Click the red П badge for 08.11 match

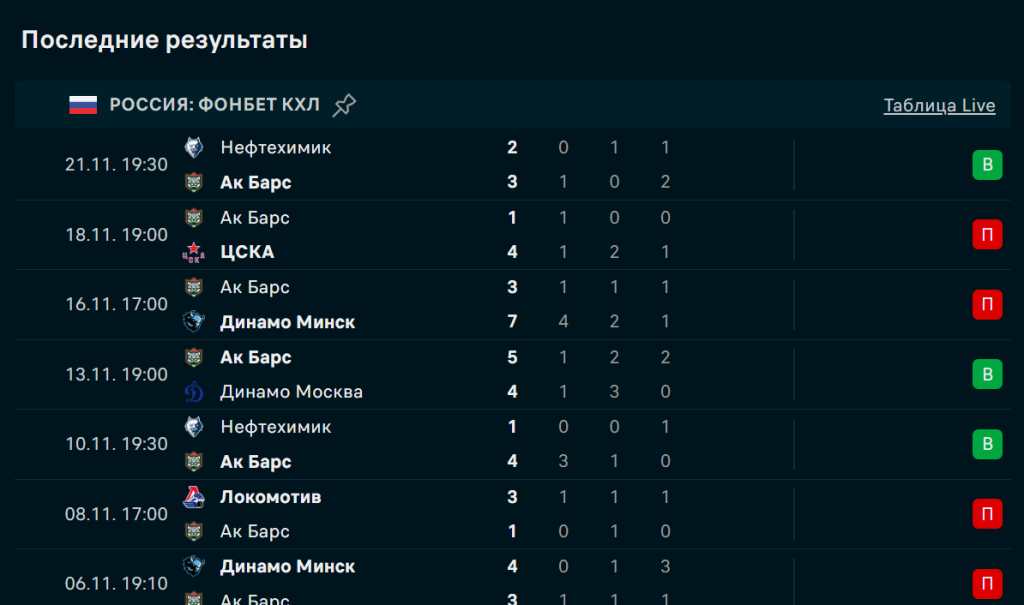(x=987, y=514)
